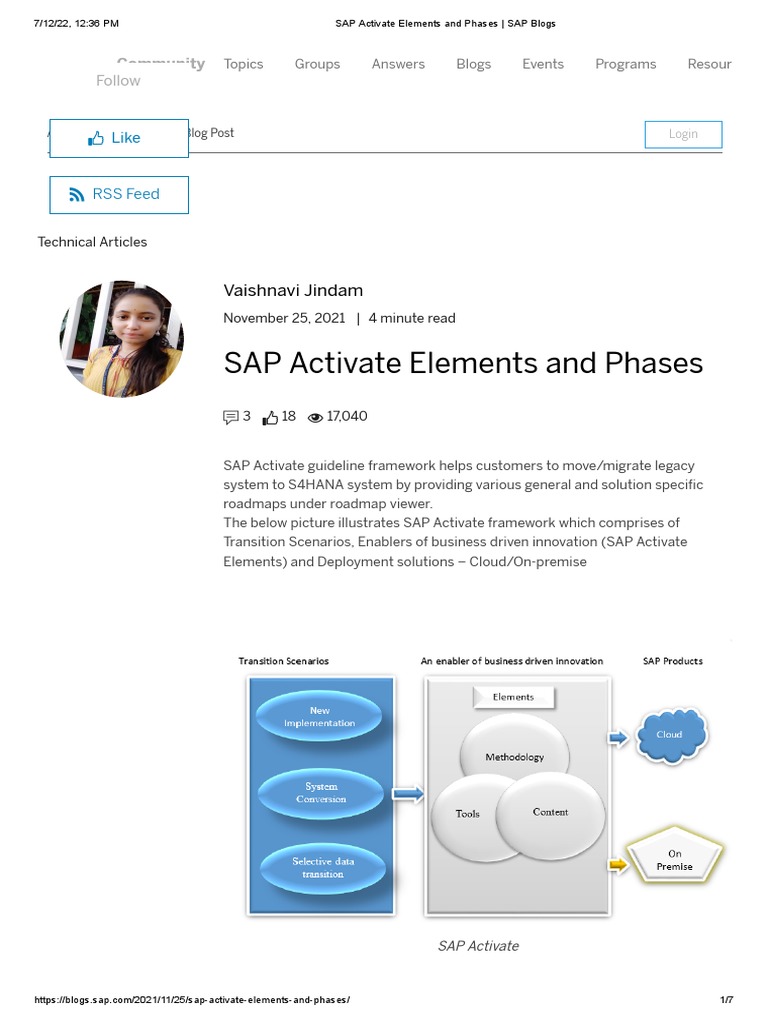Click the views eye icon
This screenshot has height=1024, width=768.
(x=316, y=417)
